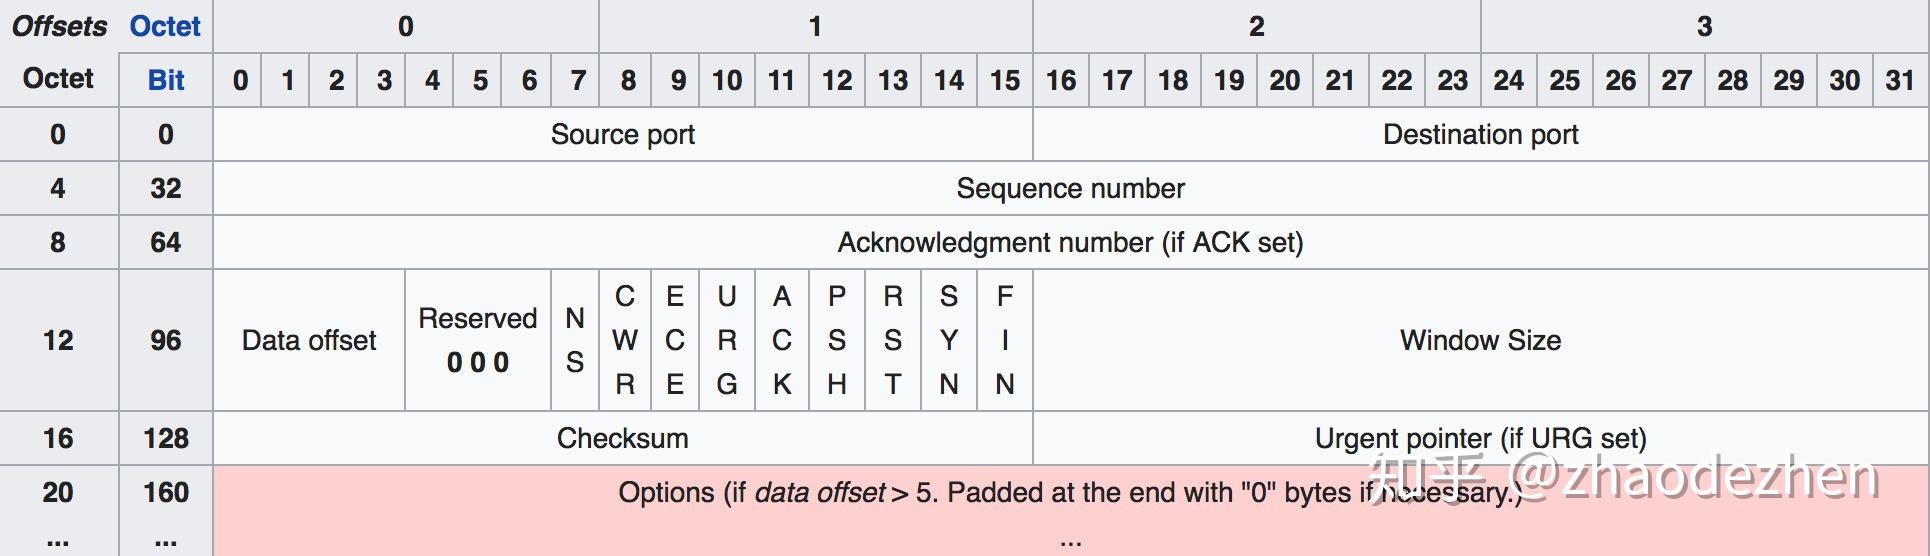Click the SYN flag cell
This screenshot has height=556, width=1930.
click(x=949, y=341)
